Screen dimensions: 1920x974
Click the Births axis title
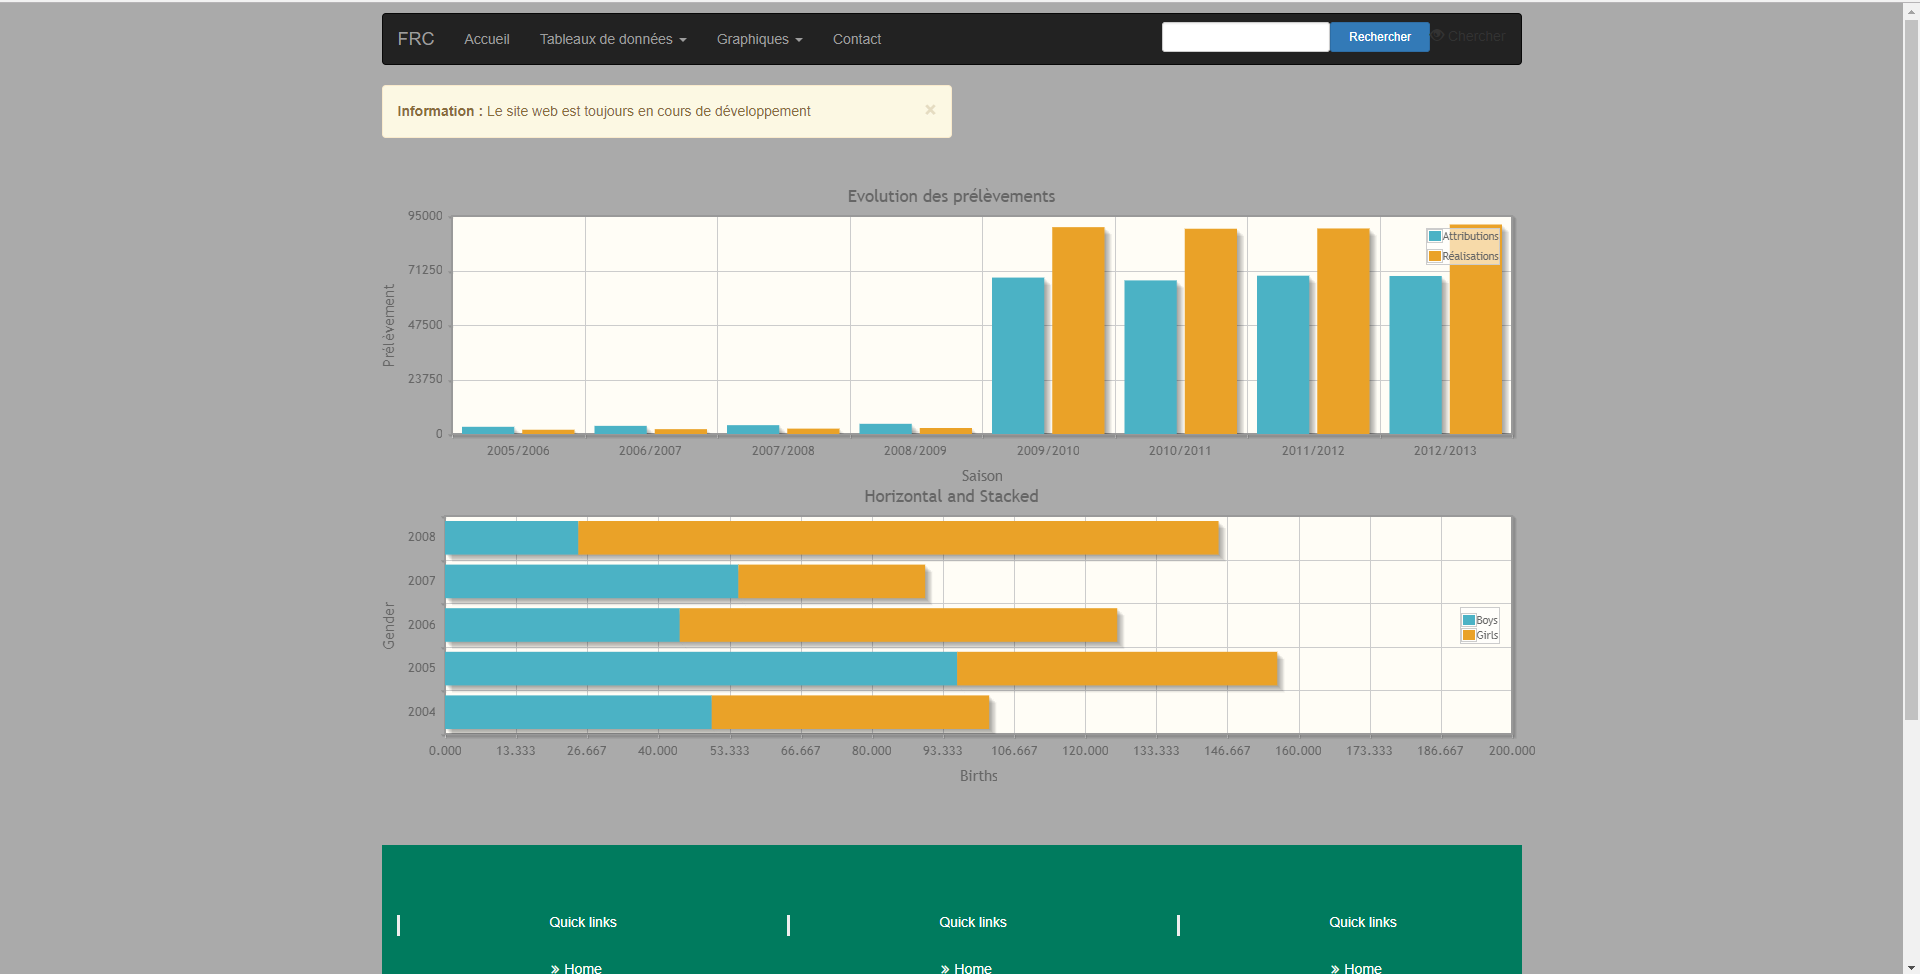[x=979, y=776]
